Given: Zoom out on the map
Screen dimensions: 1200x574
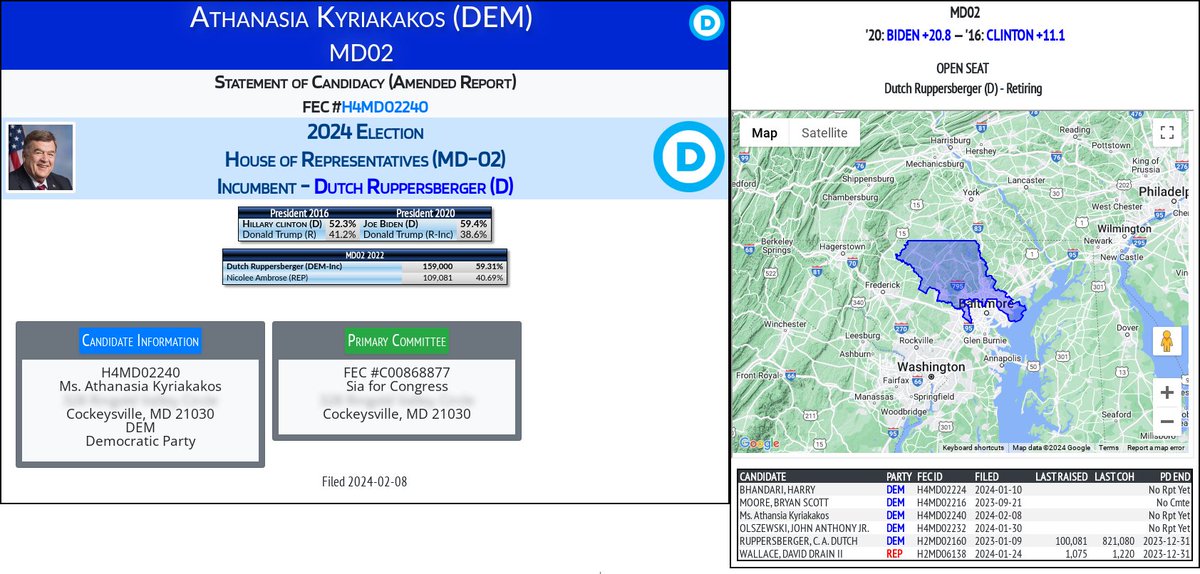Looking at the screenshot, I should click(x=1166, y=421).
